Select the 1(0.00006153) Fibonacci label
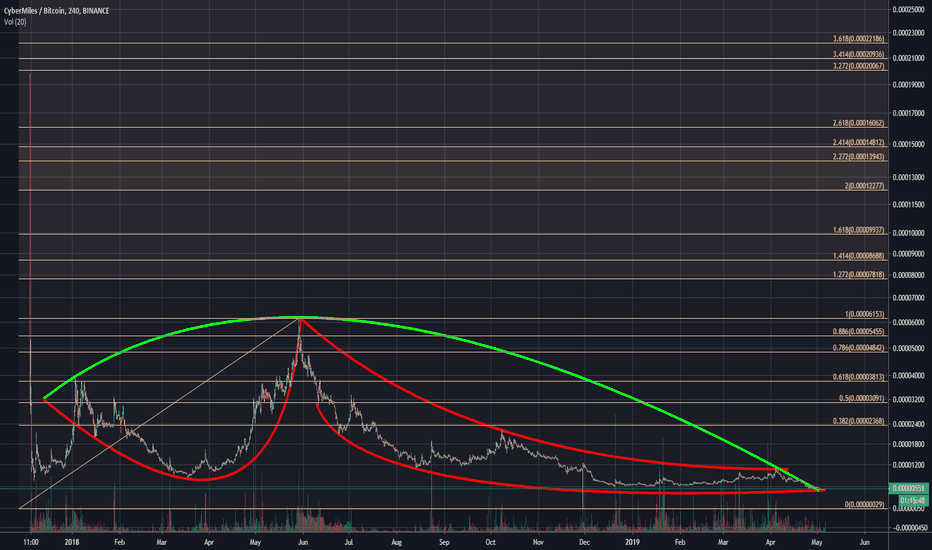This screenshot has height=550, width=932. tap(864, 314)
